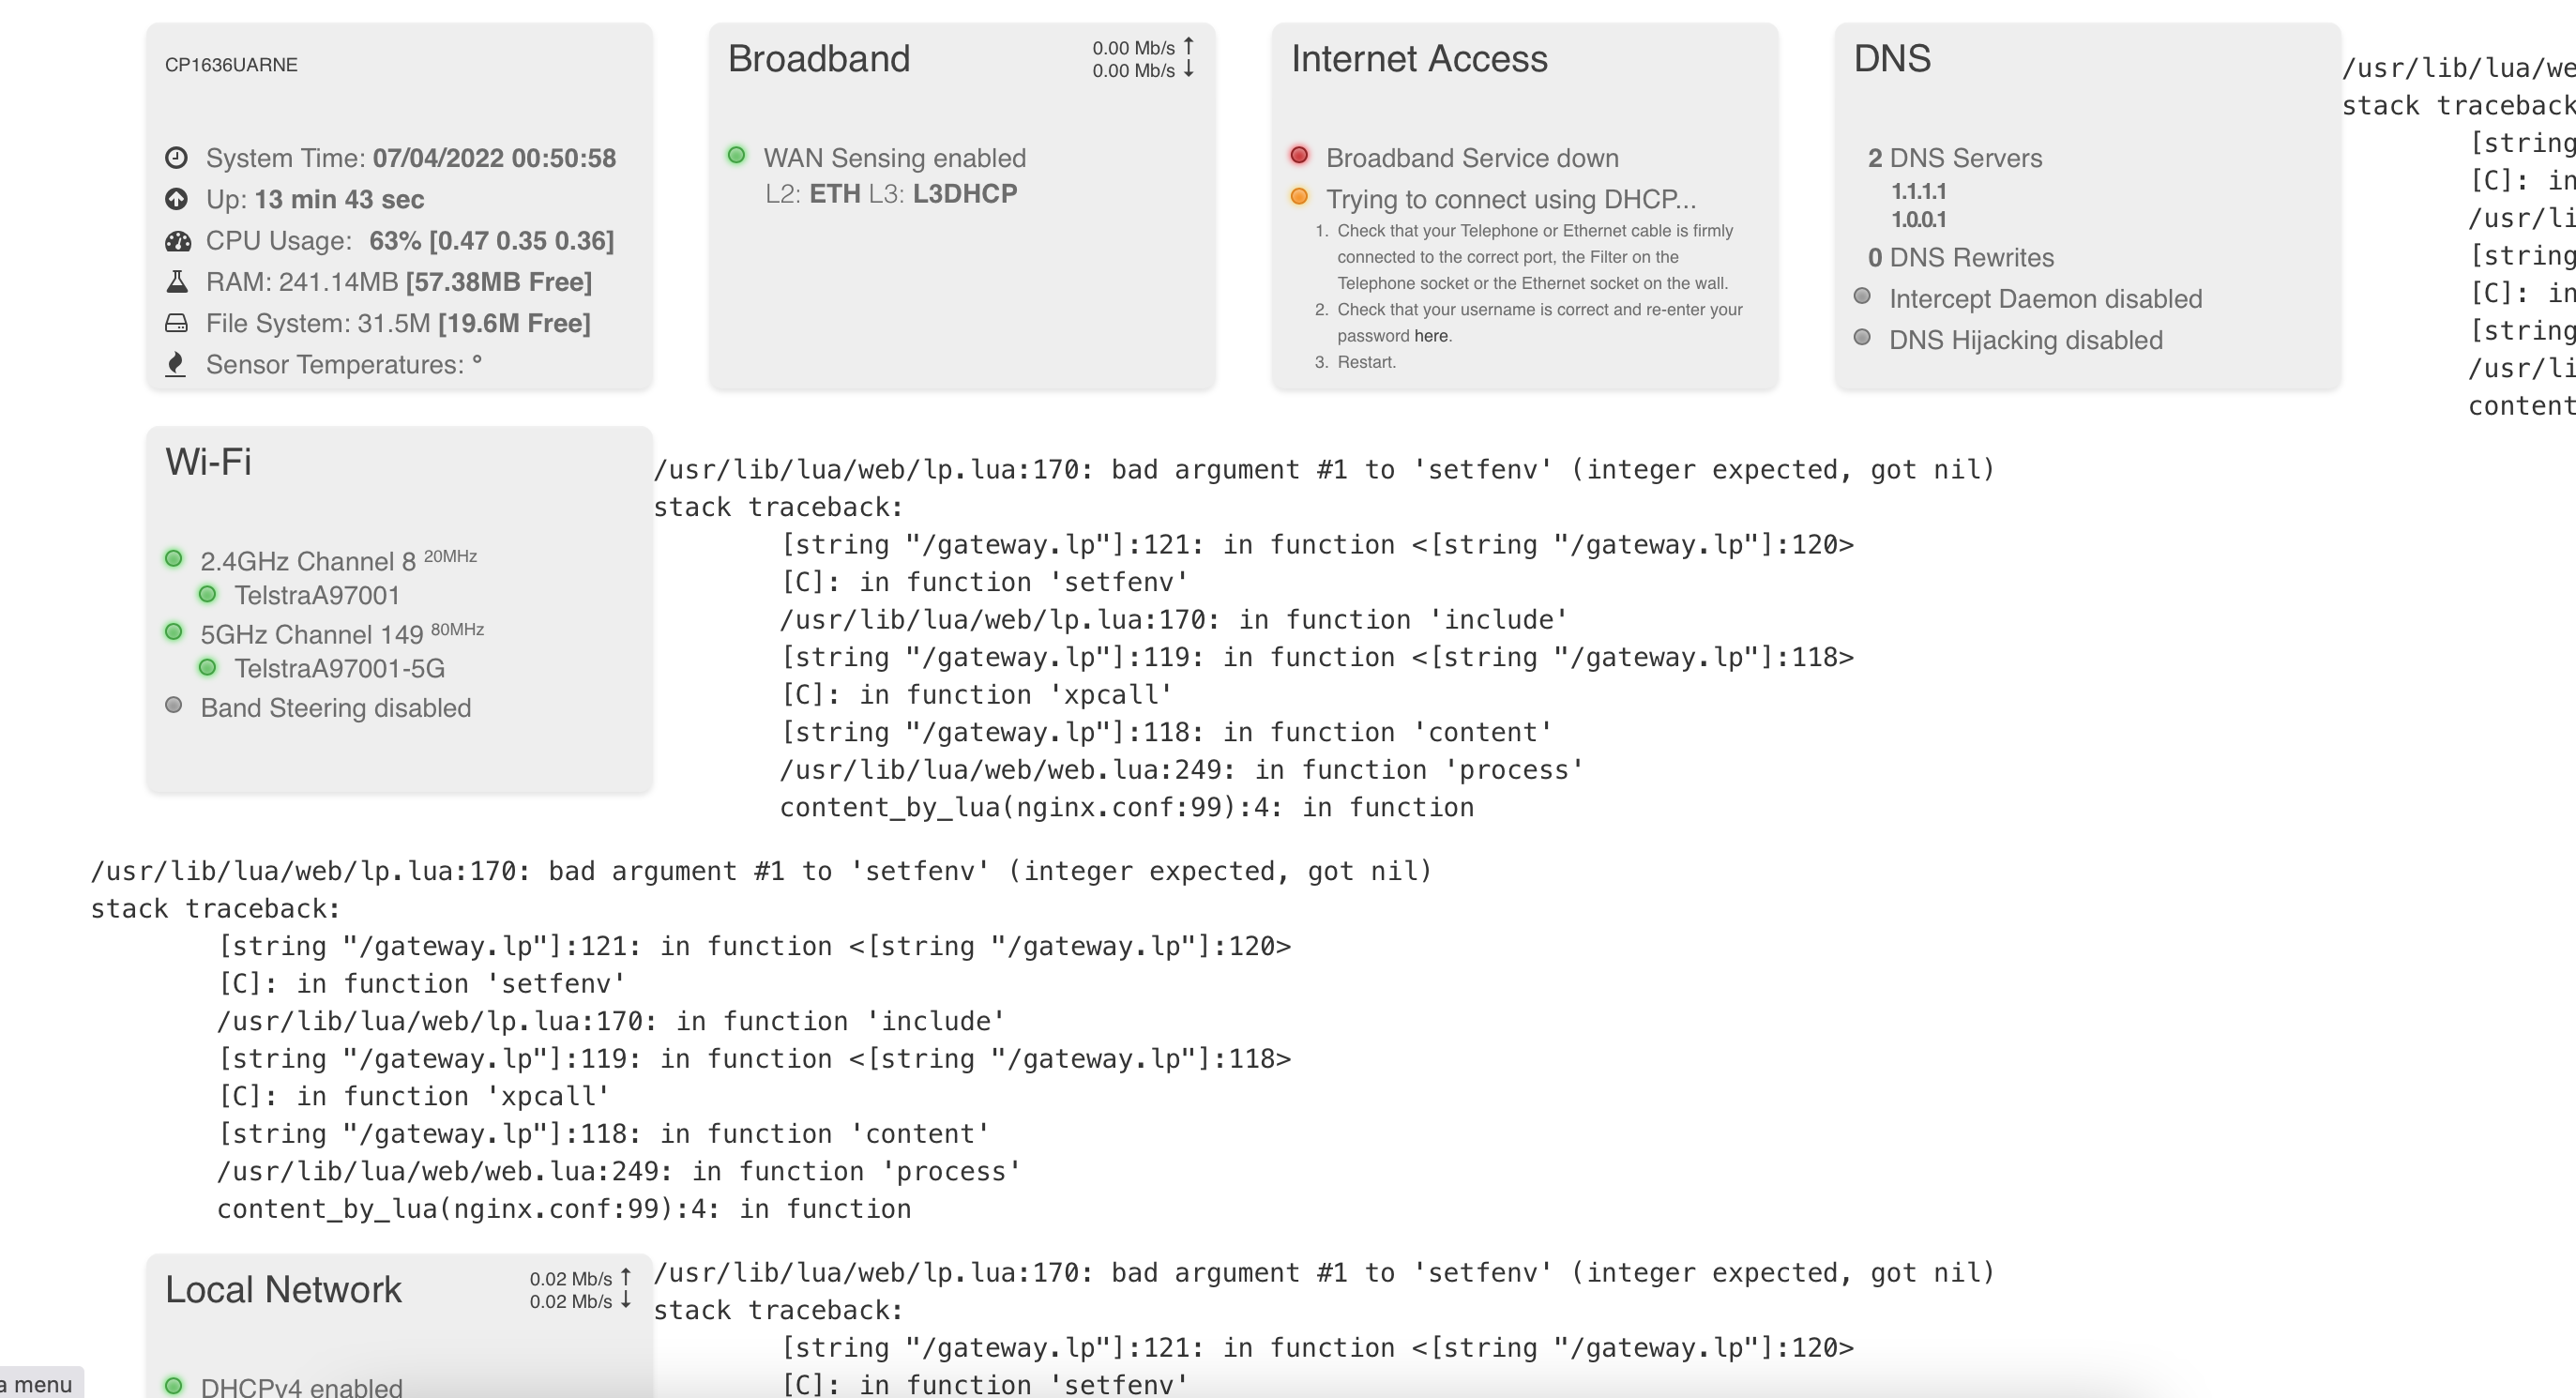
Task: Open the Internet Access panel
Action: 1418,58
